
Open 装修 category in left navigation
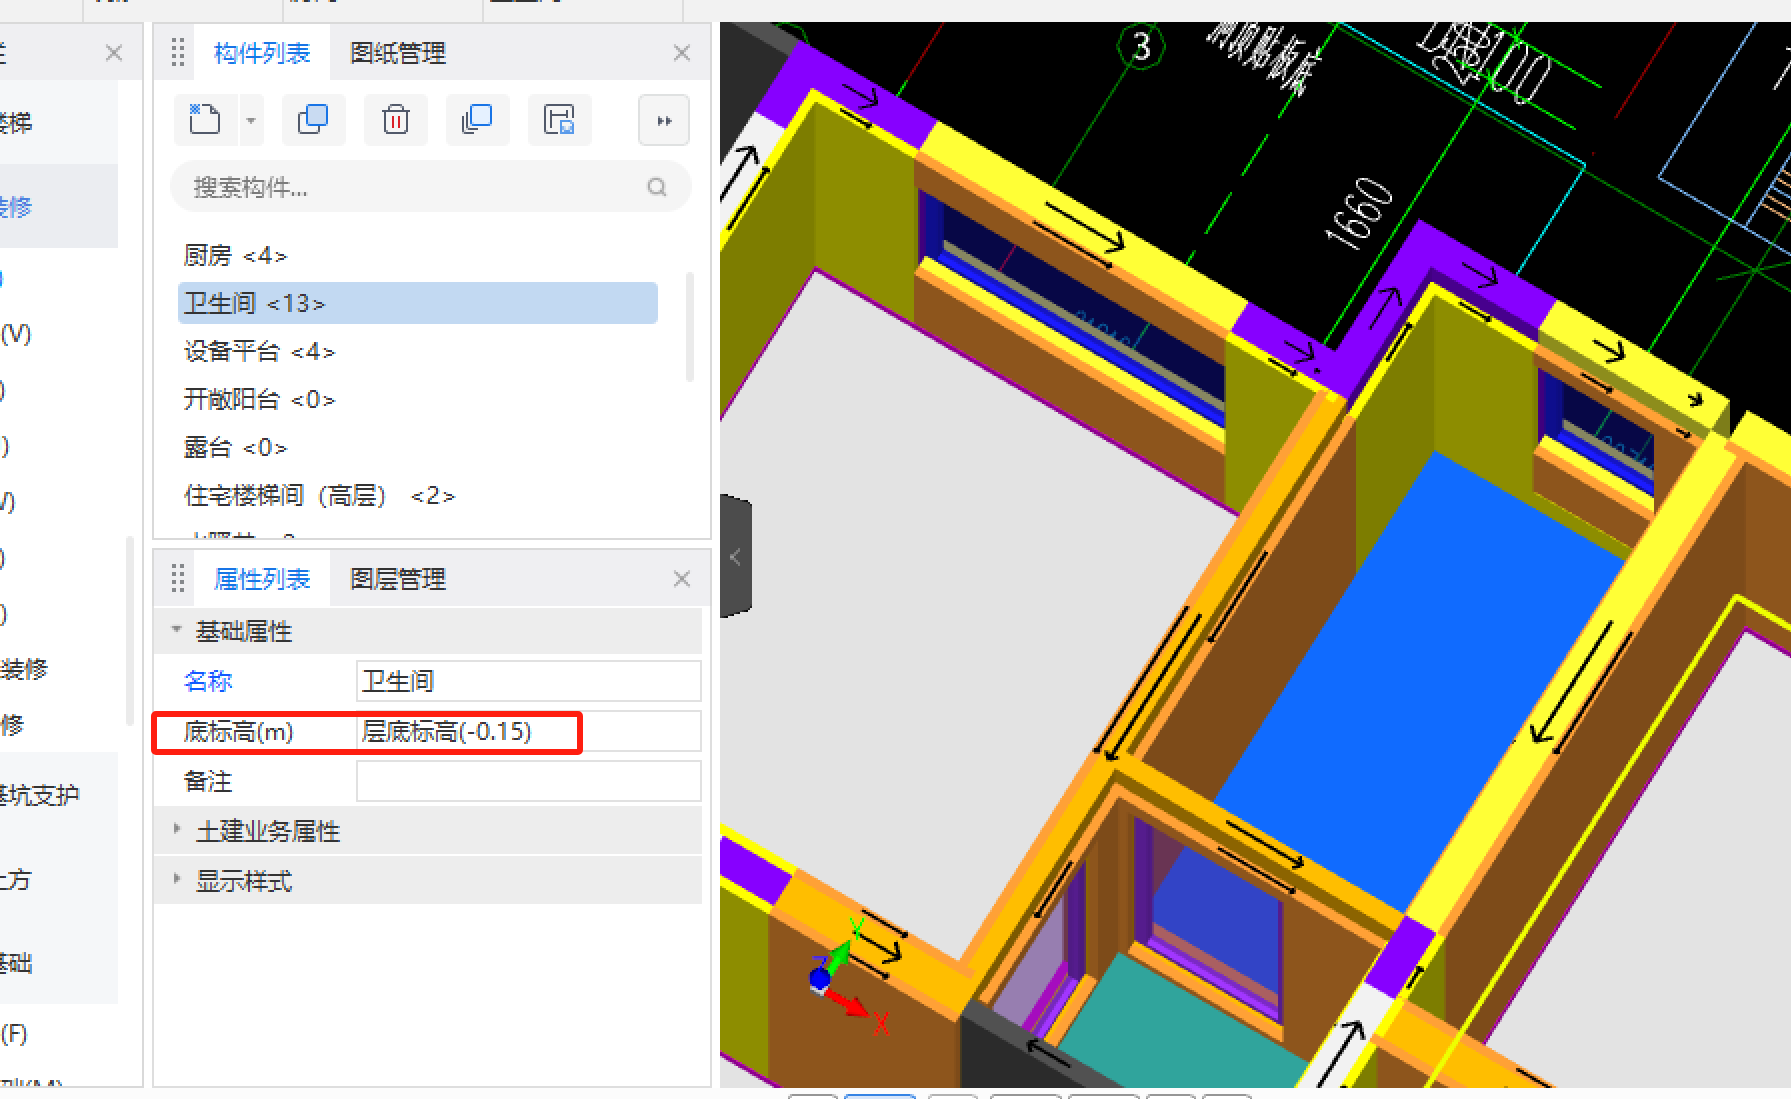[x=16, y=207]
